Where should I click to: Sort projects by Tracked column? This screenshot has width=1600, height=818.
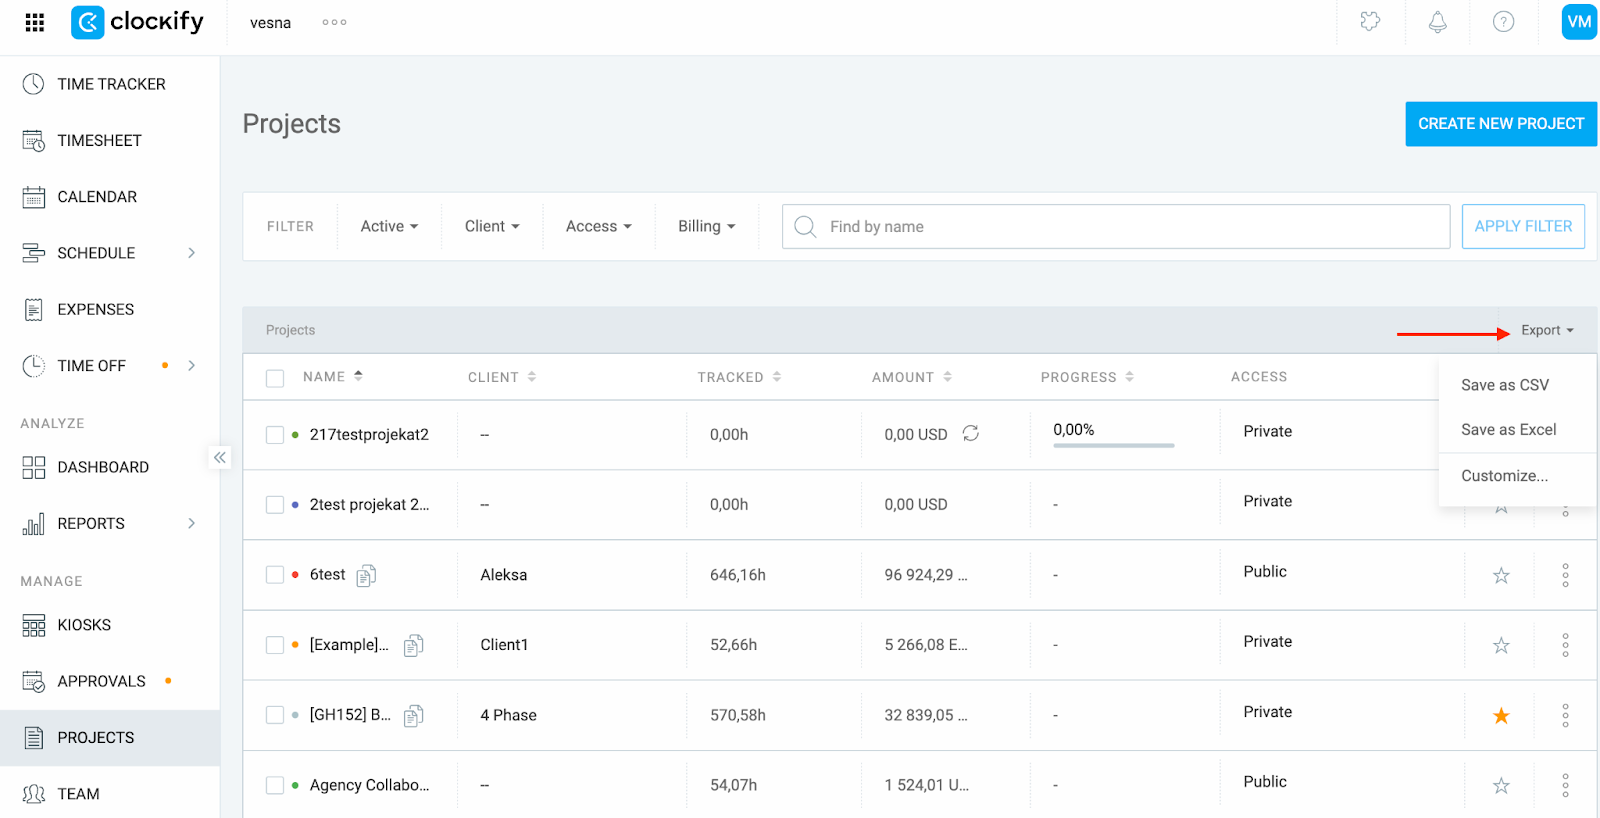739,377
